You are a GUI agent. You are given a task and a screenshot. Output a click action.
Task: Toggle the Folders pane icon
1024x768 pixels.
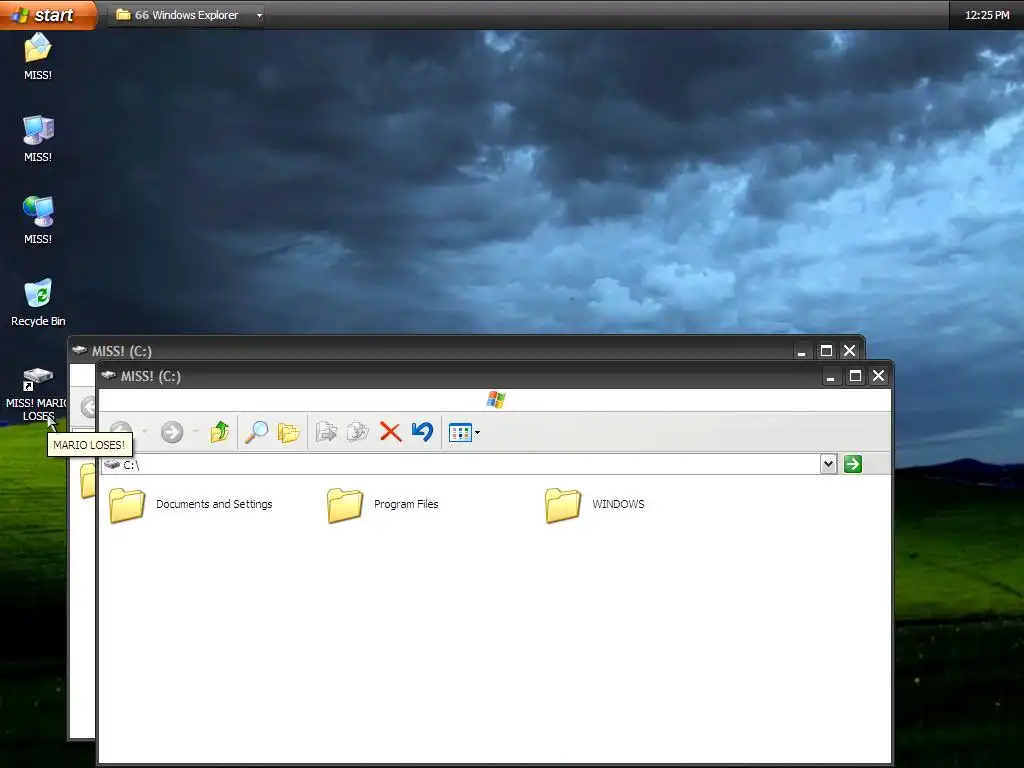288,432
